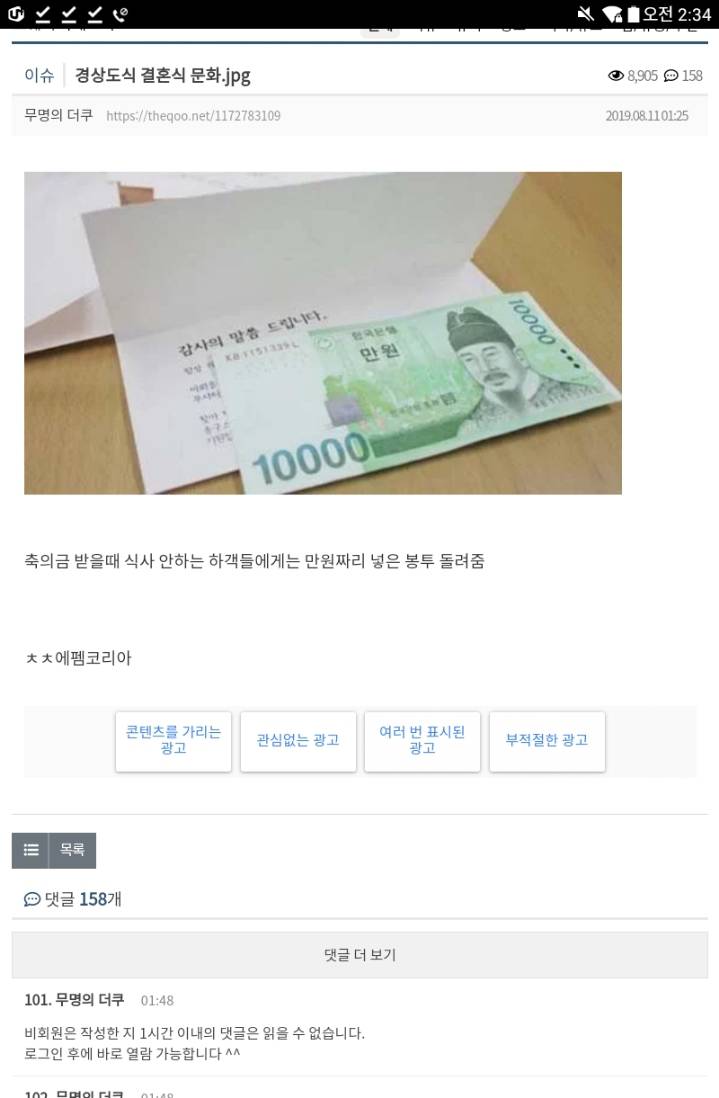Viewport: 719px width, 1098px height.
Task: Tap the phone call status icon
Action: (x=120, y=14)
